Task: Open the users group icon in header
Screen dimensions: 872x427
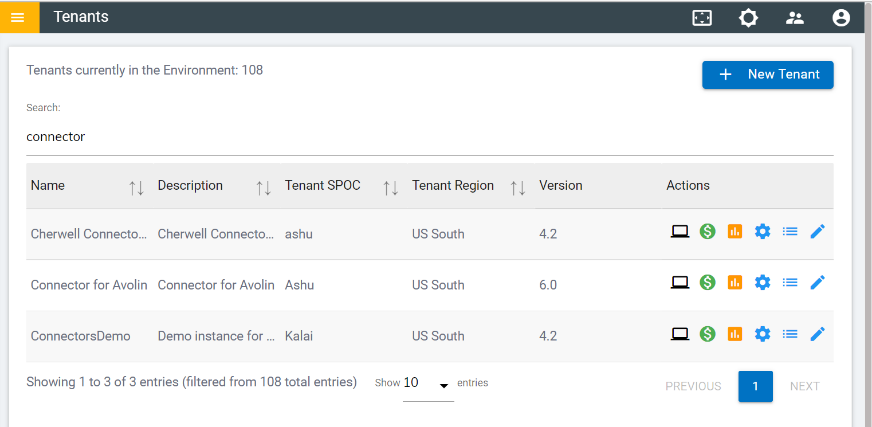Action: [x=795, y=18]
